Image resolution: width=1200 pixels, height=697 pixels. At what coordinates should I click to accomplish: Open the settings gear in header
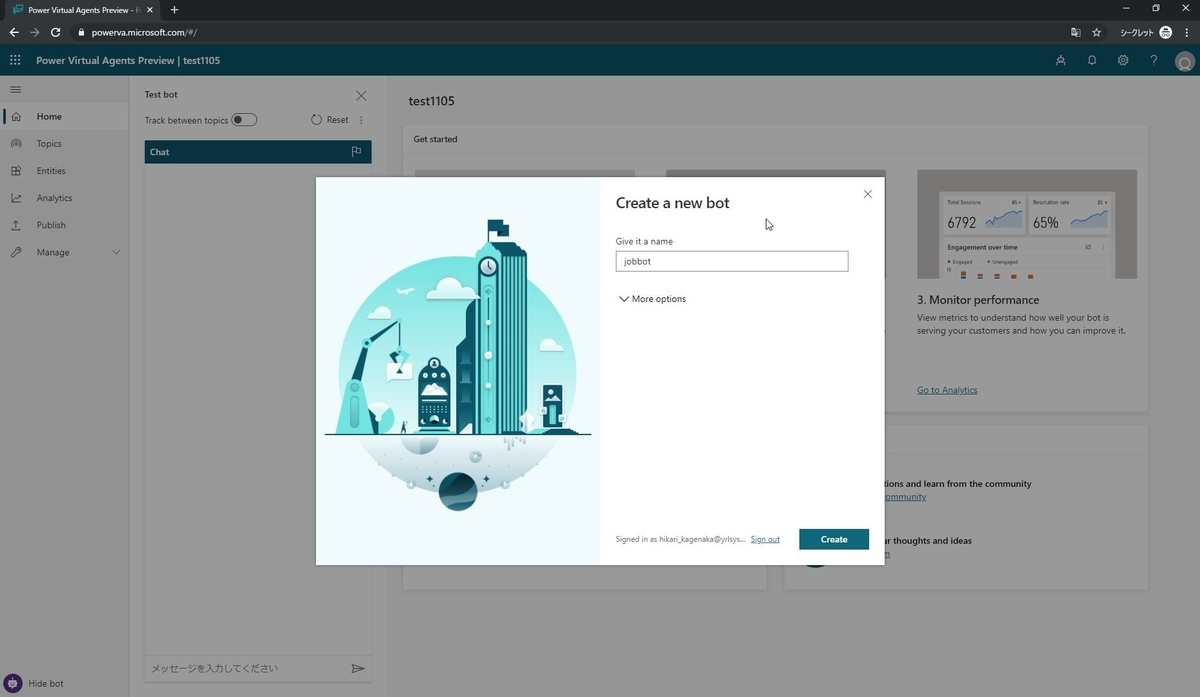point(1123,60)
